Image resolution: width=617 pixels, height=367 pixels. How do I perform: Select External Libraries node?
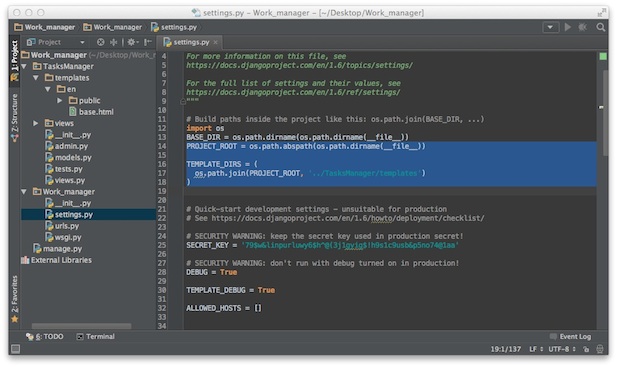56,260
